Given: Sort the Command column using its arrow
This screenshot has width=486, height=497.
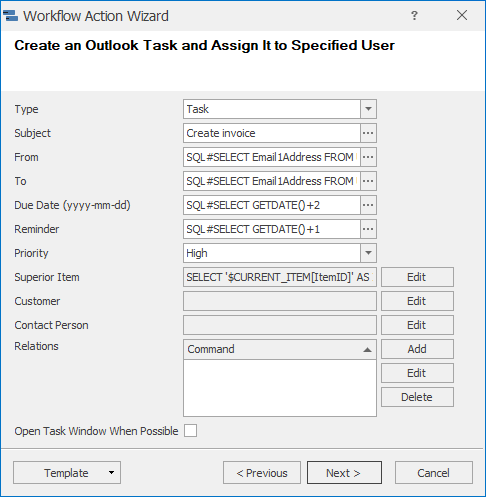Looking at the screenshot, I should (367, 350).
